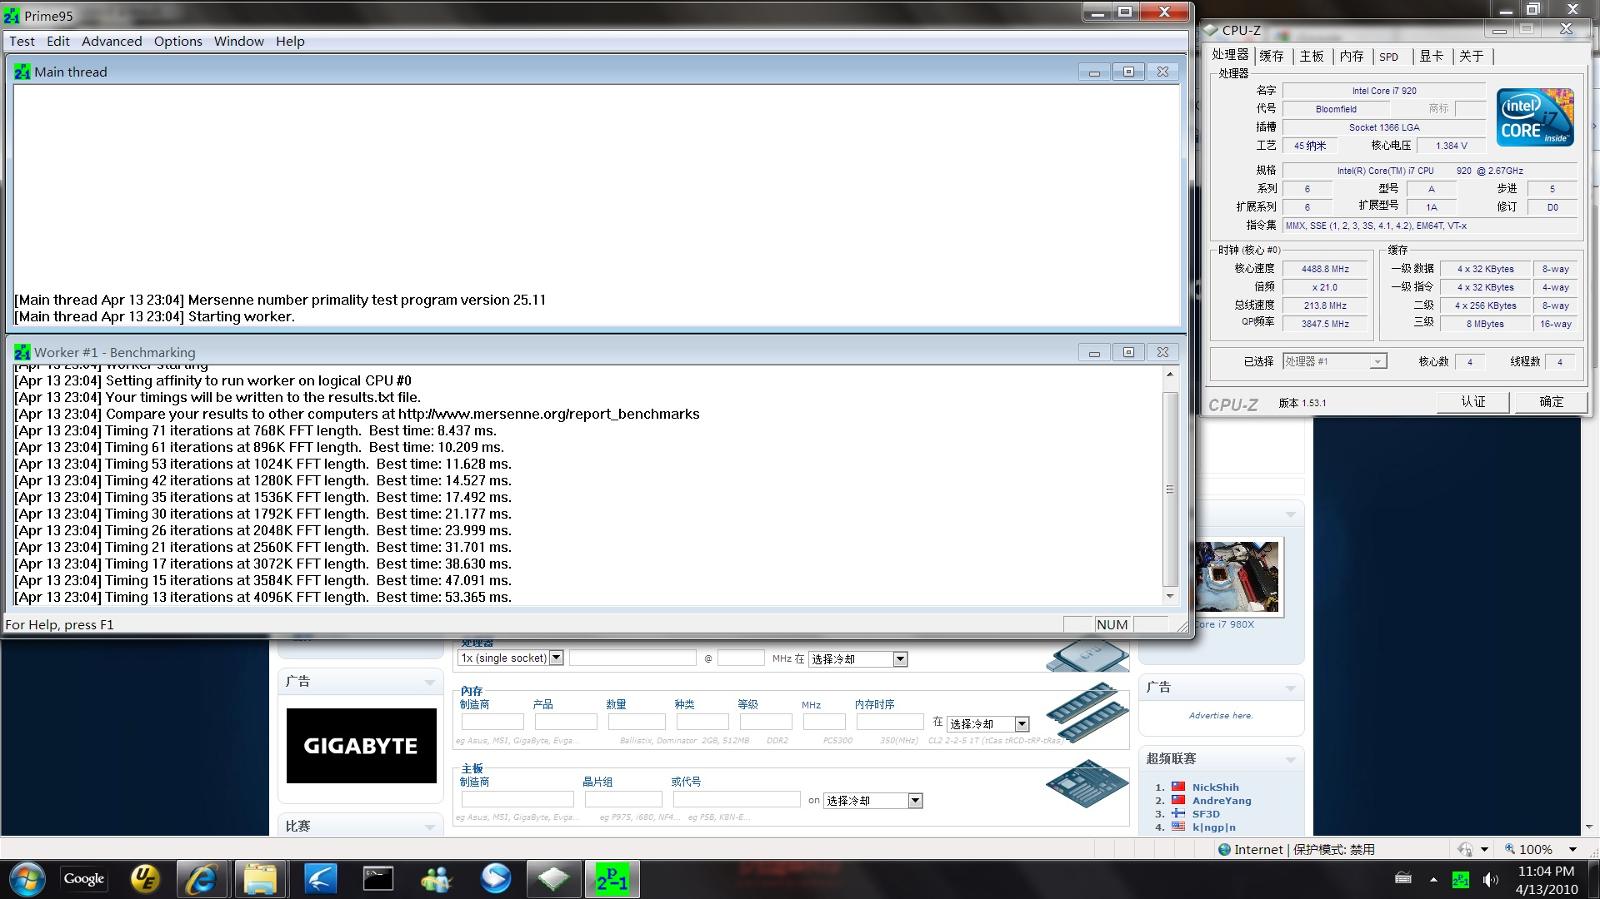Open Windows Explorer folder in taskbar
The height and width of the screenshot is (899, 1600).
(260, 879)
